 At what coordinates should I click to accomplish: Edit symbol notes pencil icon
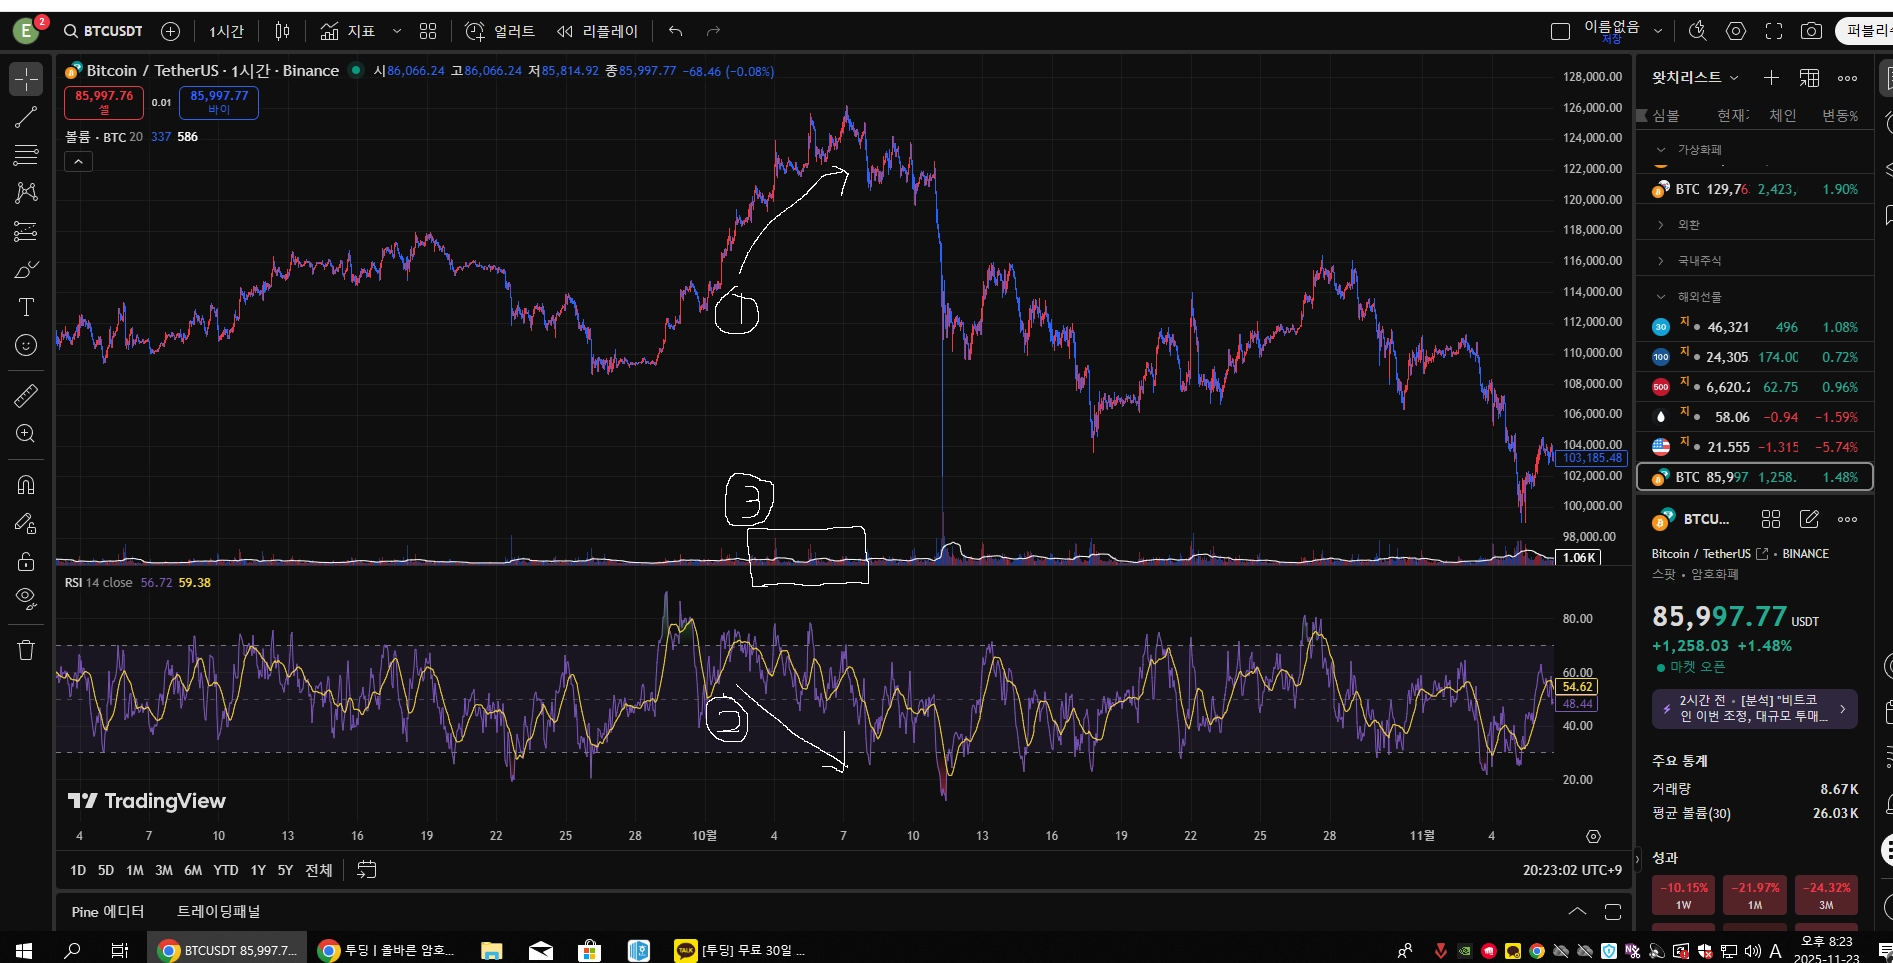pos(1809,519)
